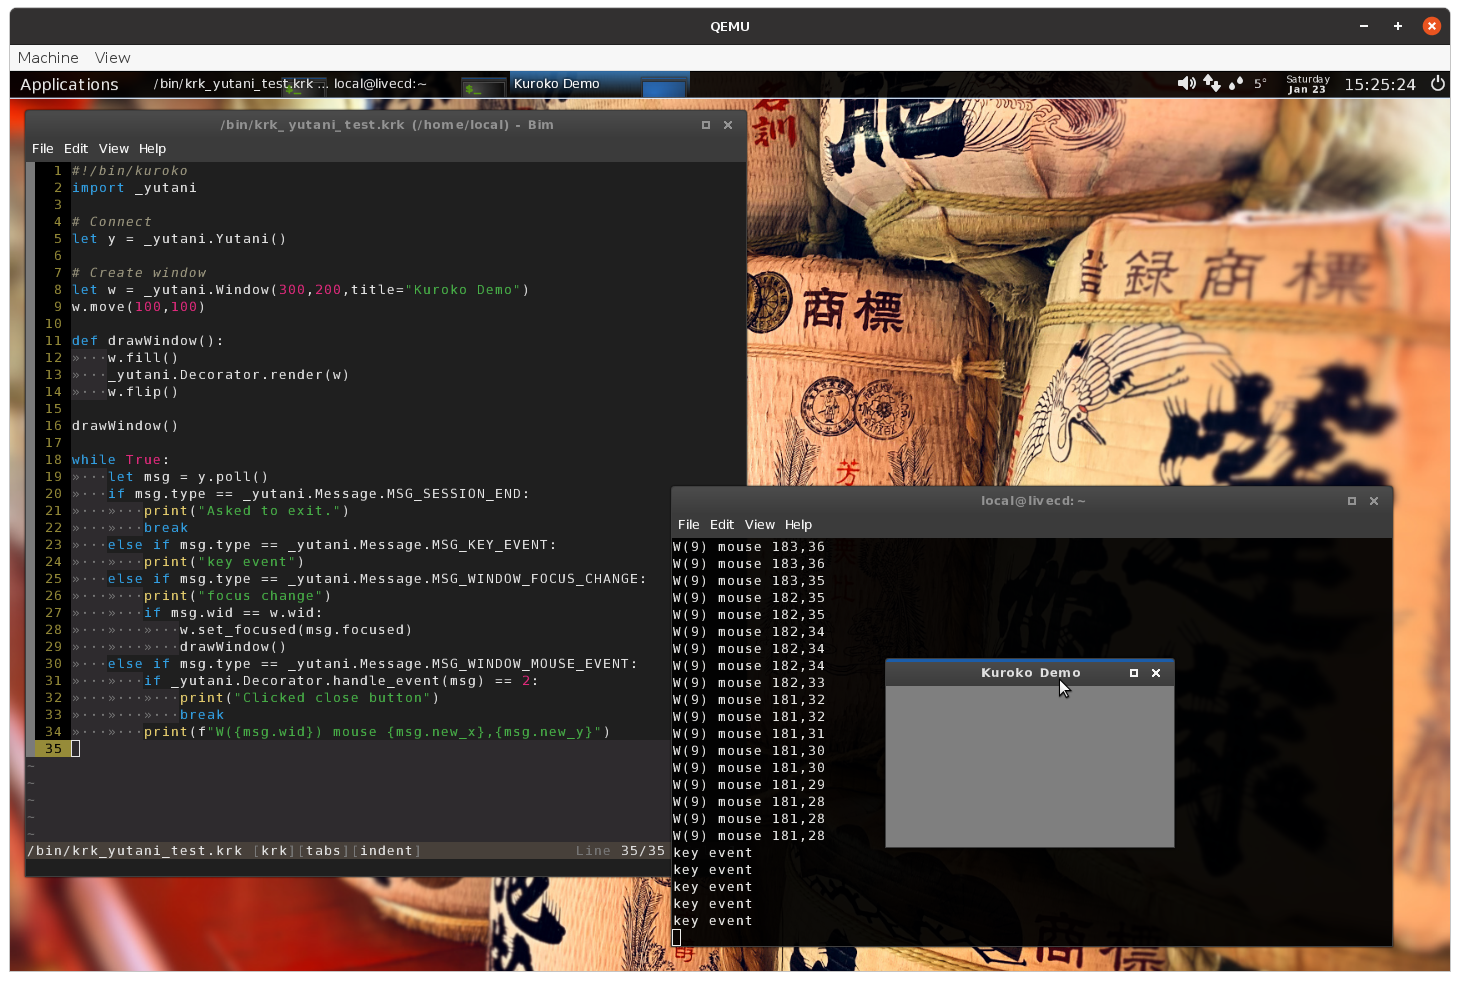This screenshot has height=981, width=1460.
Task: Click the terminal prompt cursor area
Action: tap(677, 936)
